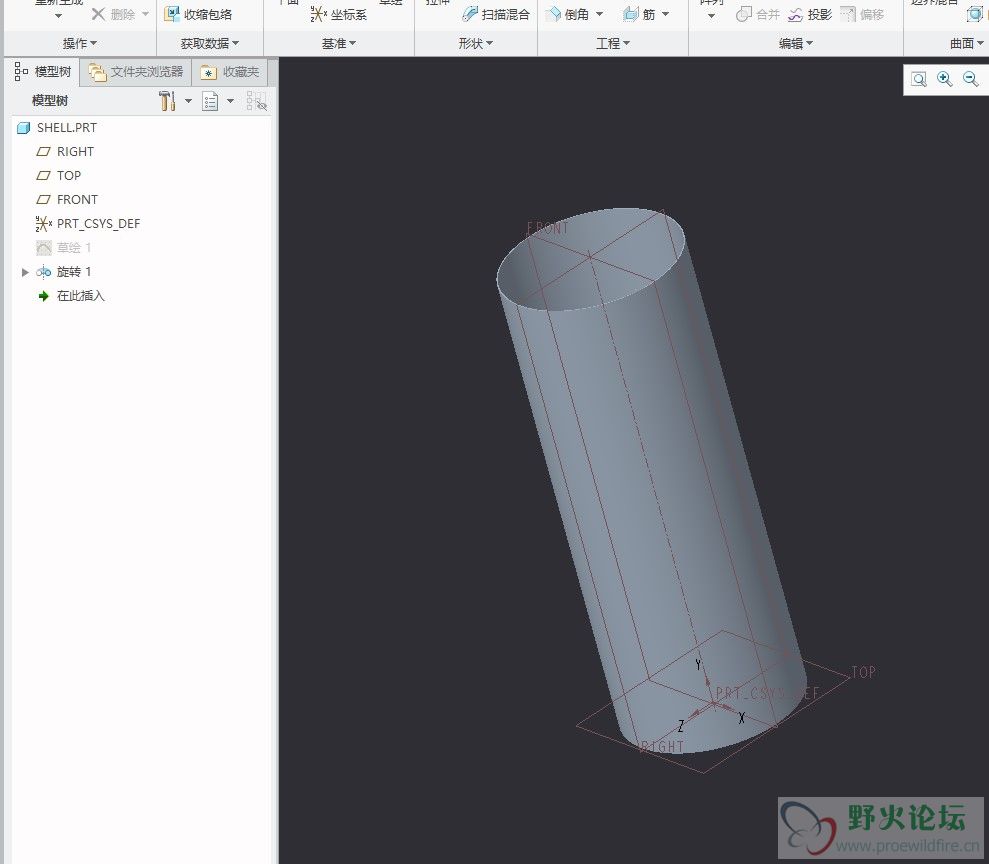
Task: Select the FRONT plane tree item
Action: 78,200
